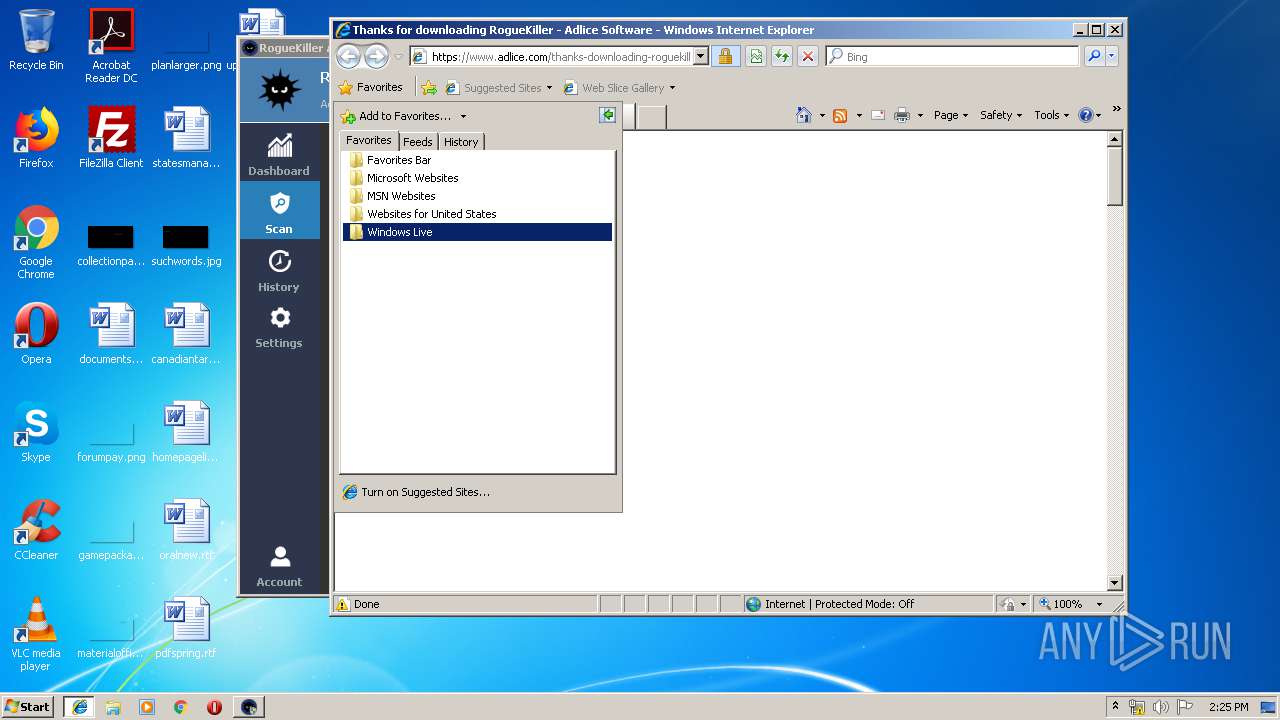Screen dimensions: 1280x720
Task: Click the IE vertical scrollbar down arrow
Action: tap(1115, 583)
